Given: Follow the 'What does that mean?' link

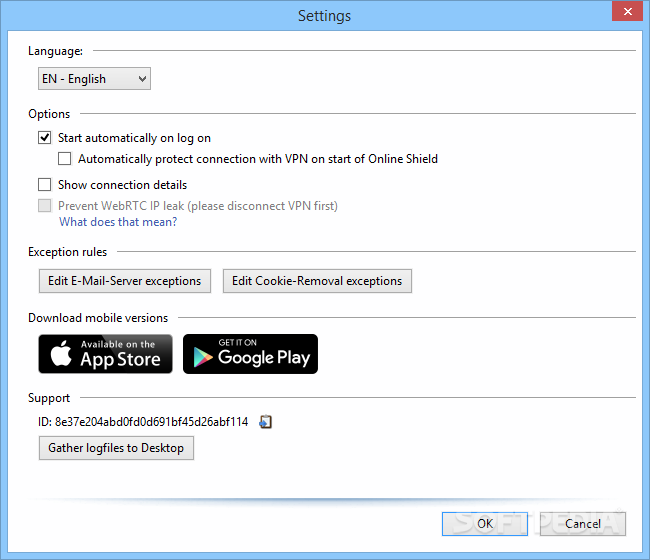Looking at the screenshot, I should (118, 222).
